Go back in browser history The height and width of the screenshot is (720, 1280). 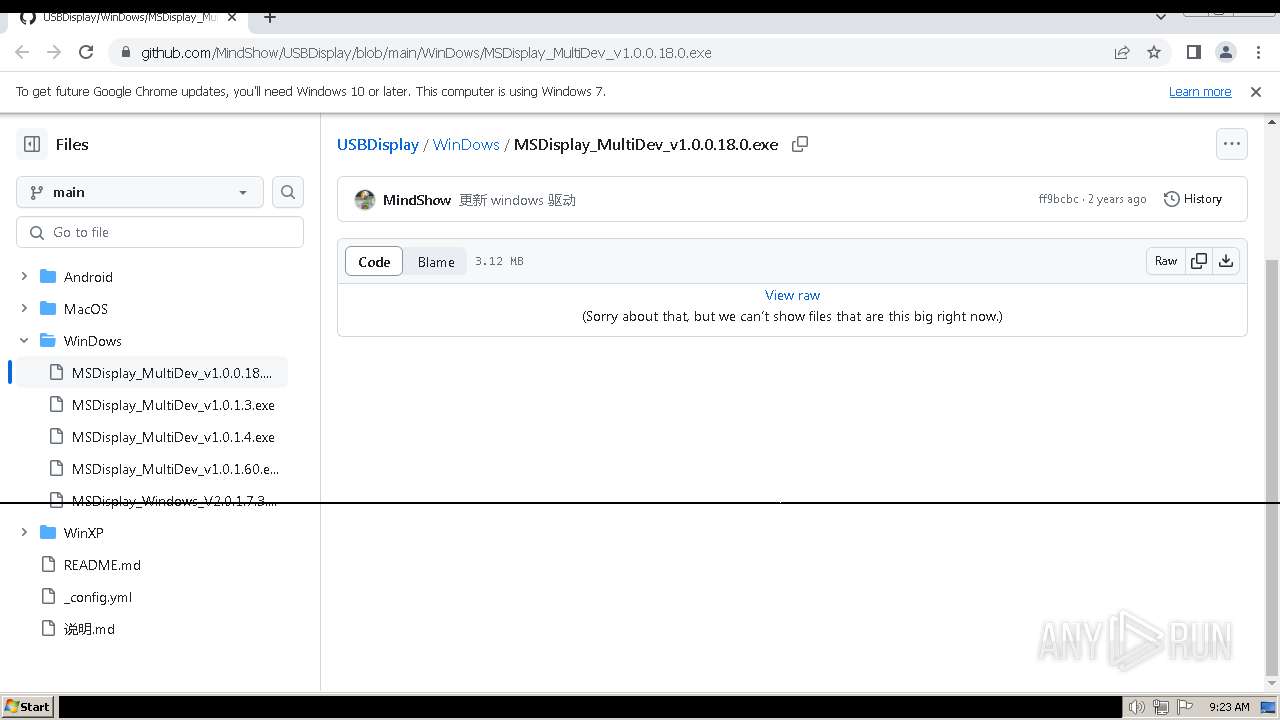click(22, 52)
